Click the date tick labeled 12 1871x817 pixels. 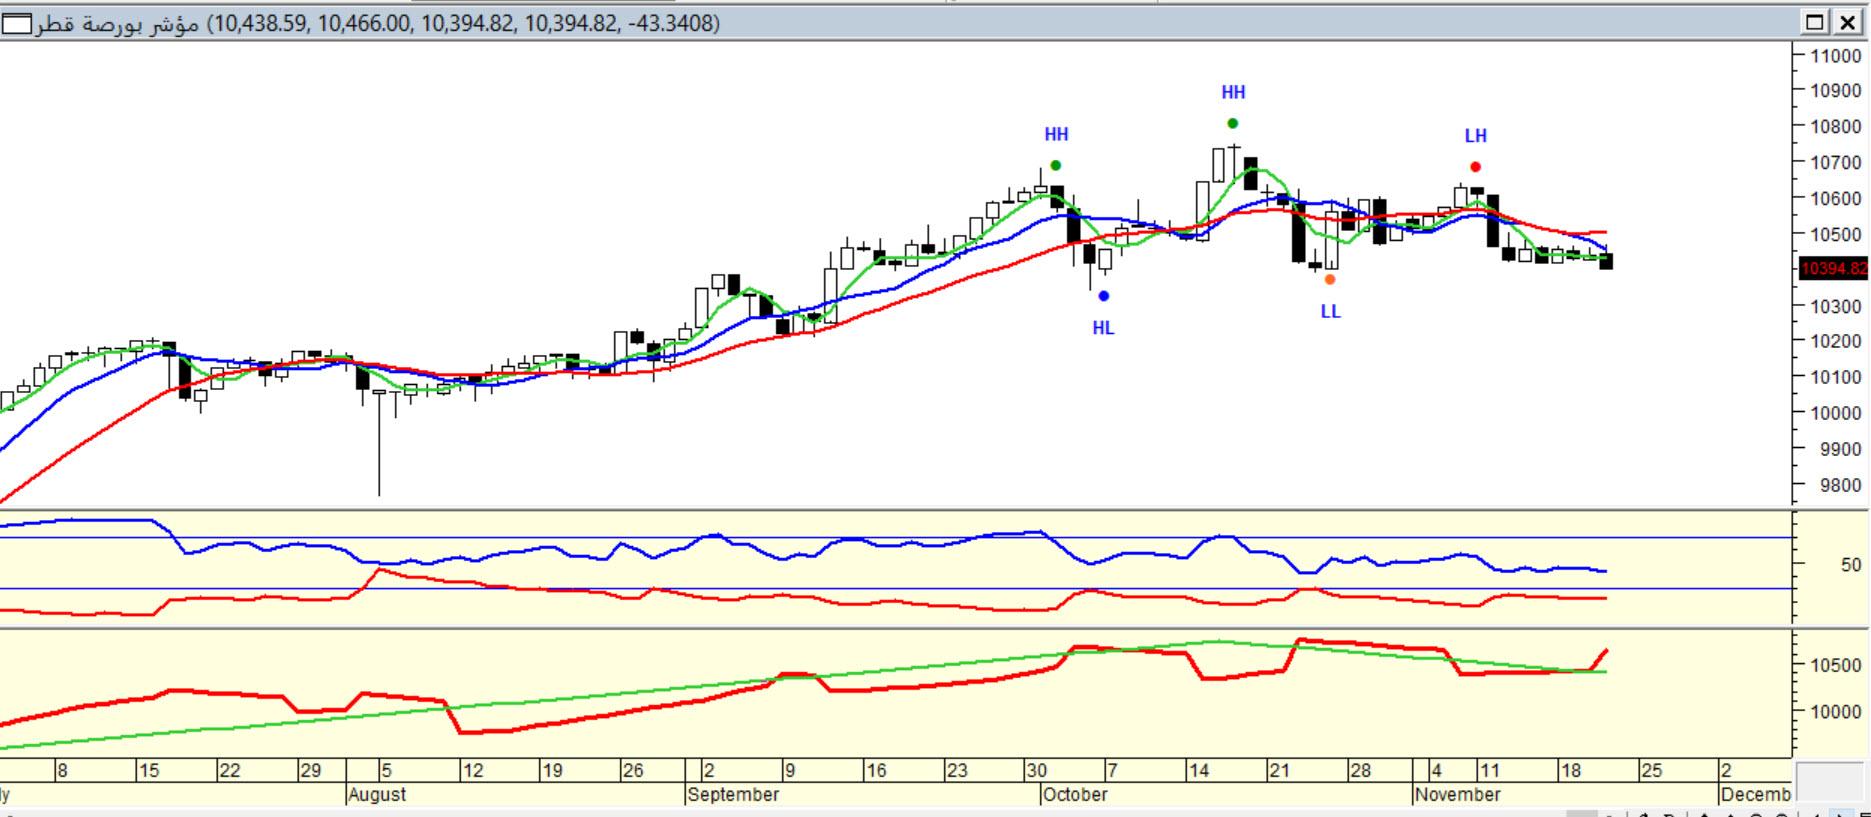click(472, 771)
